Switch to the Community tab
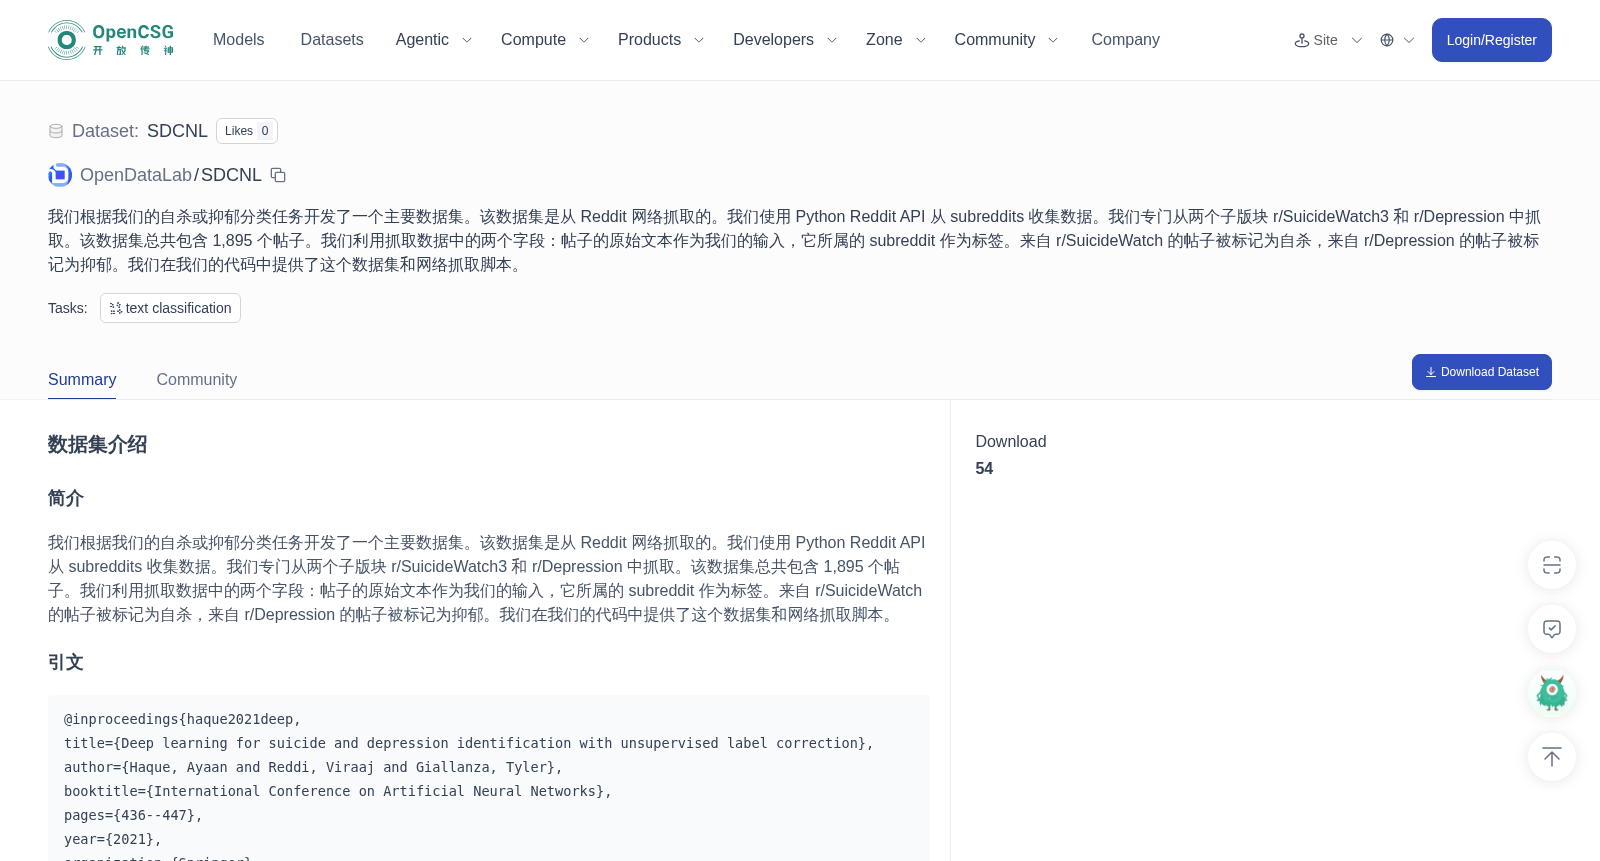 pyautogui.click(x=197, y=380)
